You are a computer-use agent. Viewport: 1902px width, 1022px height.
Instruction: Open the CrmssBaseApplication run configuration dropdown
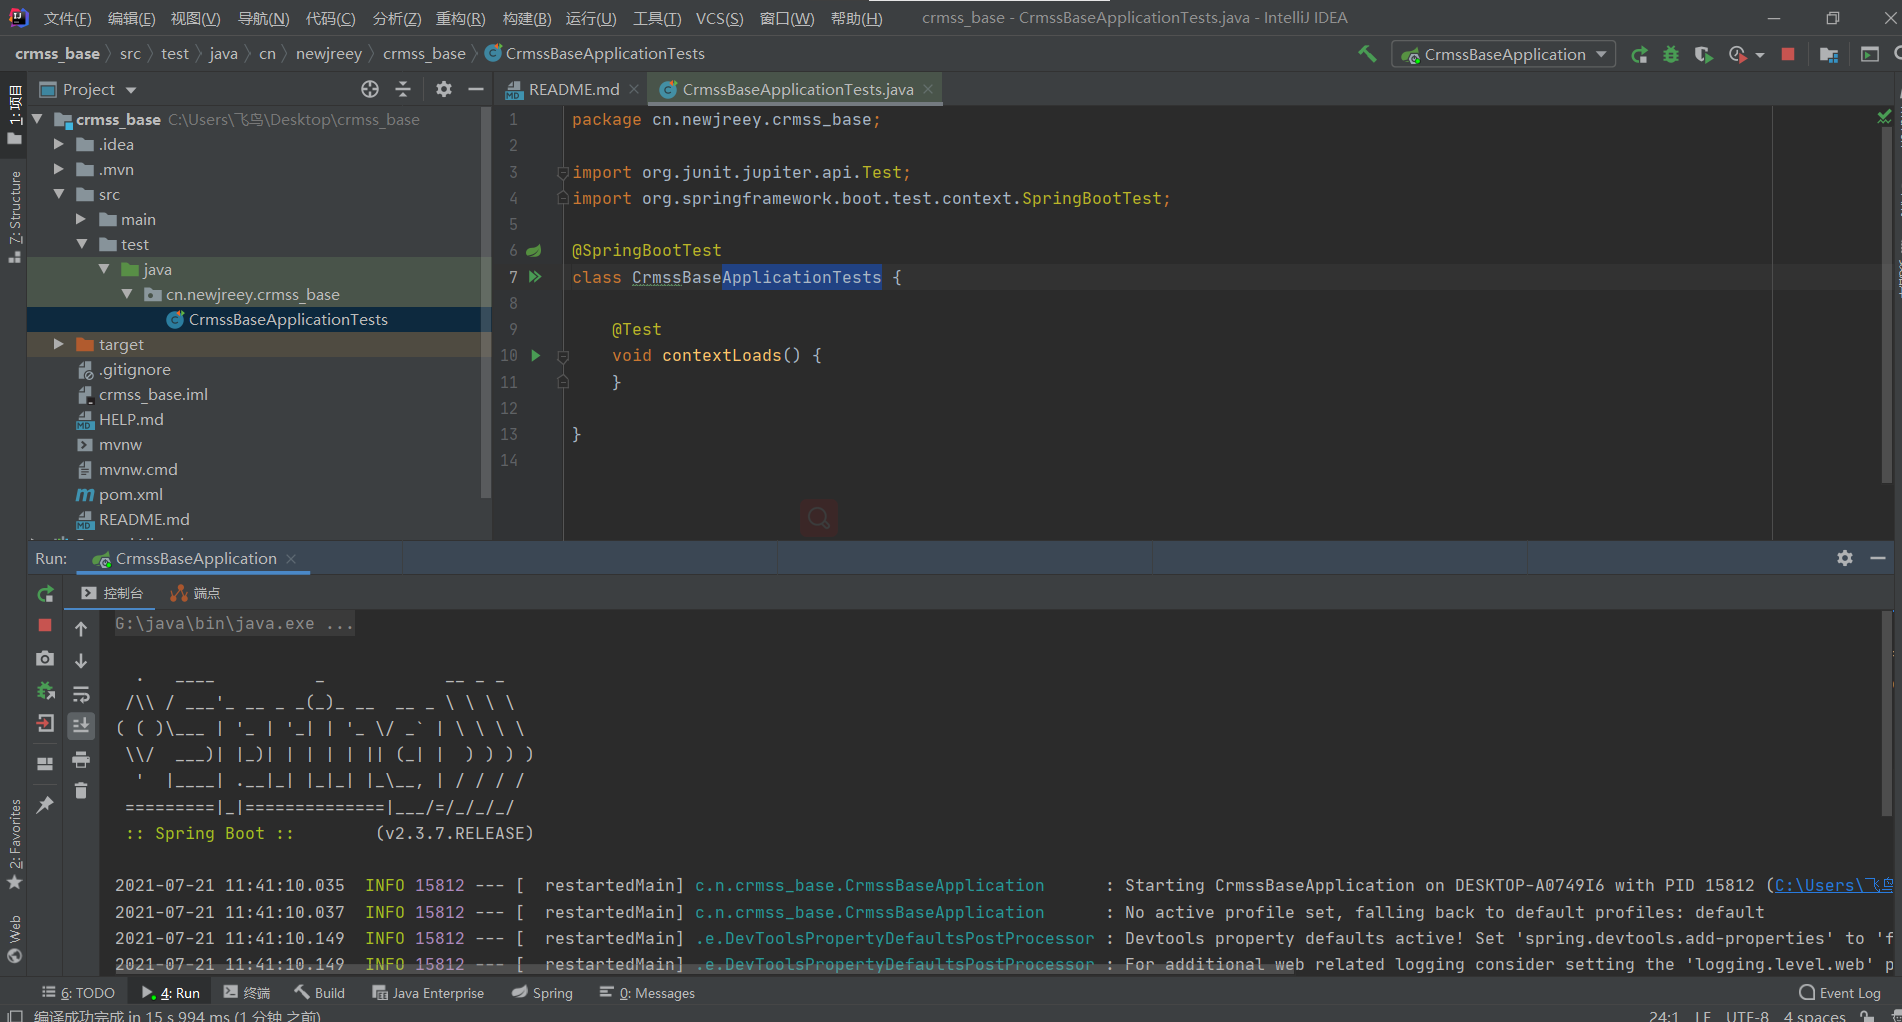click(1503, 55)
